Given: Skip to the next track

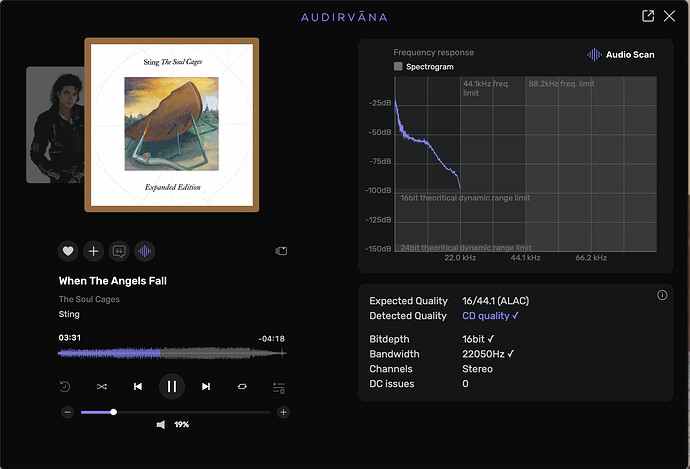Looking at the screenshot, I should pyautogui.click(x=206, y=386).
